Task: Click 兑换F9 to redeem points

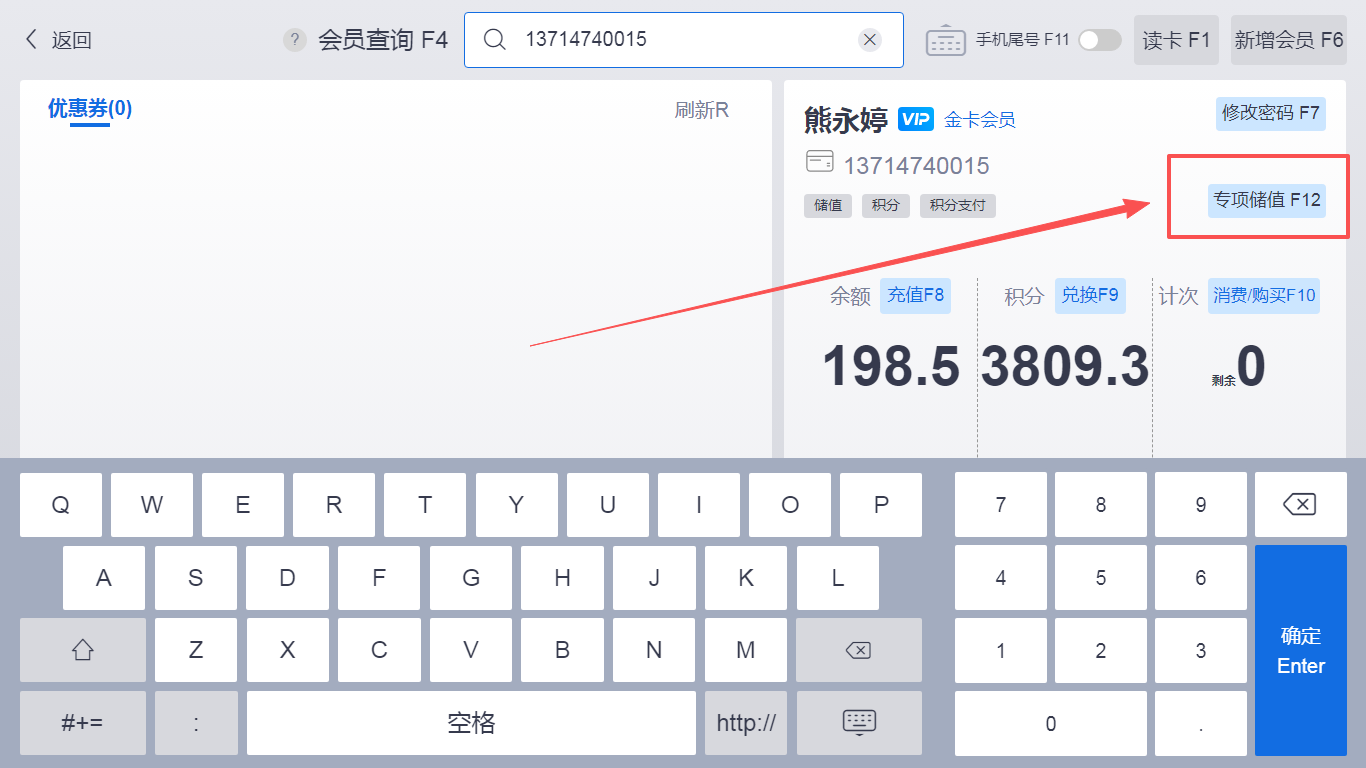Action: pyautogui.click(x=1090, y=296)
